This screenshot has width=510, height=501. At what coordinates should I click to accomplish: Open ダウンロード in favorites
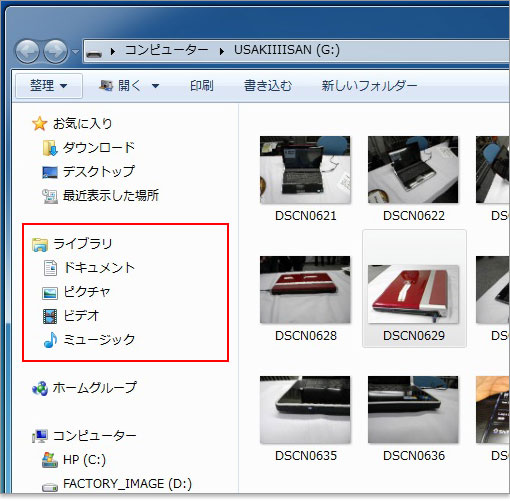point(99,148)
